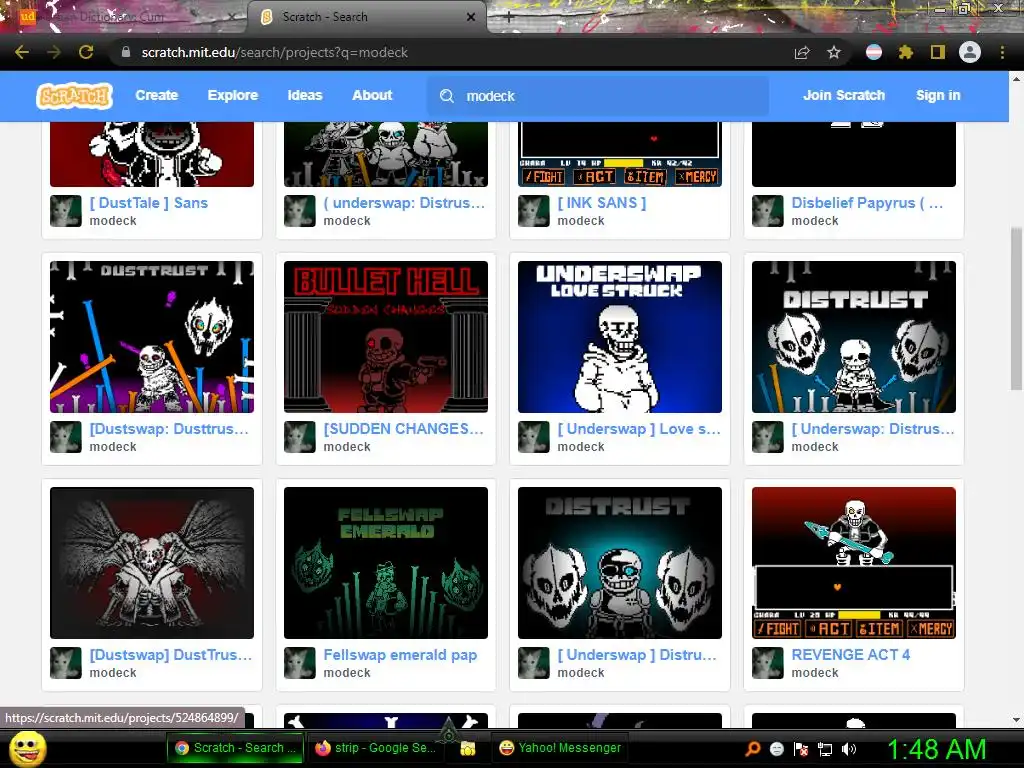
Task: Switch to the Scratch - Search tab
Action: [367, 17]
